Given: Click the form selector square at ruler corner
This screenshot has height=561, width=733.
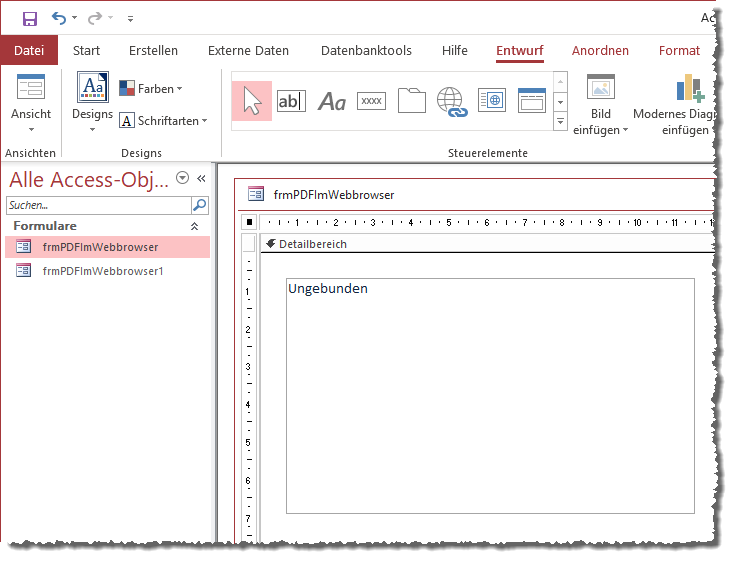Looking at the screenshot, I should [249, 222].
